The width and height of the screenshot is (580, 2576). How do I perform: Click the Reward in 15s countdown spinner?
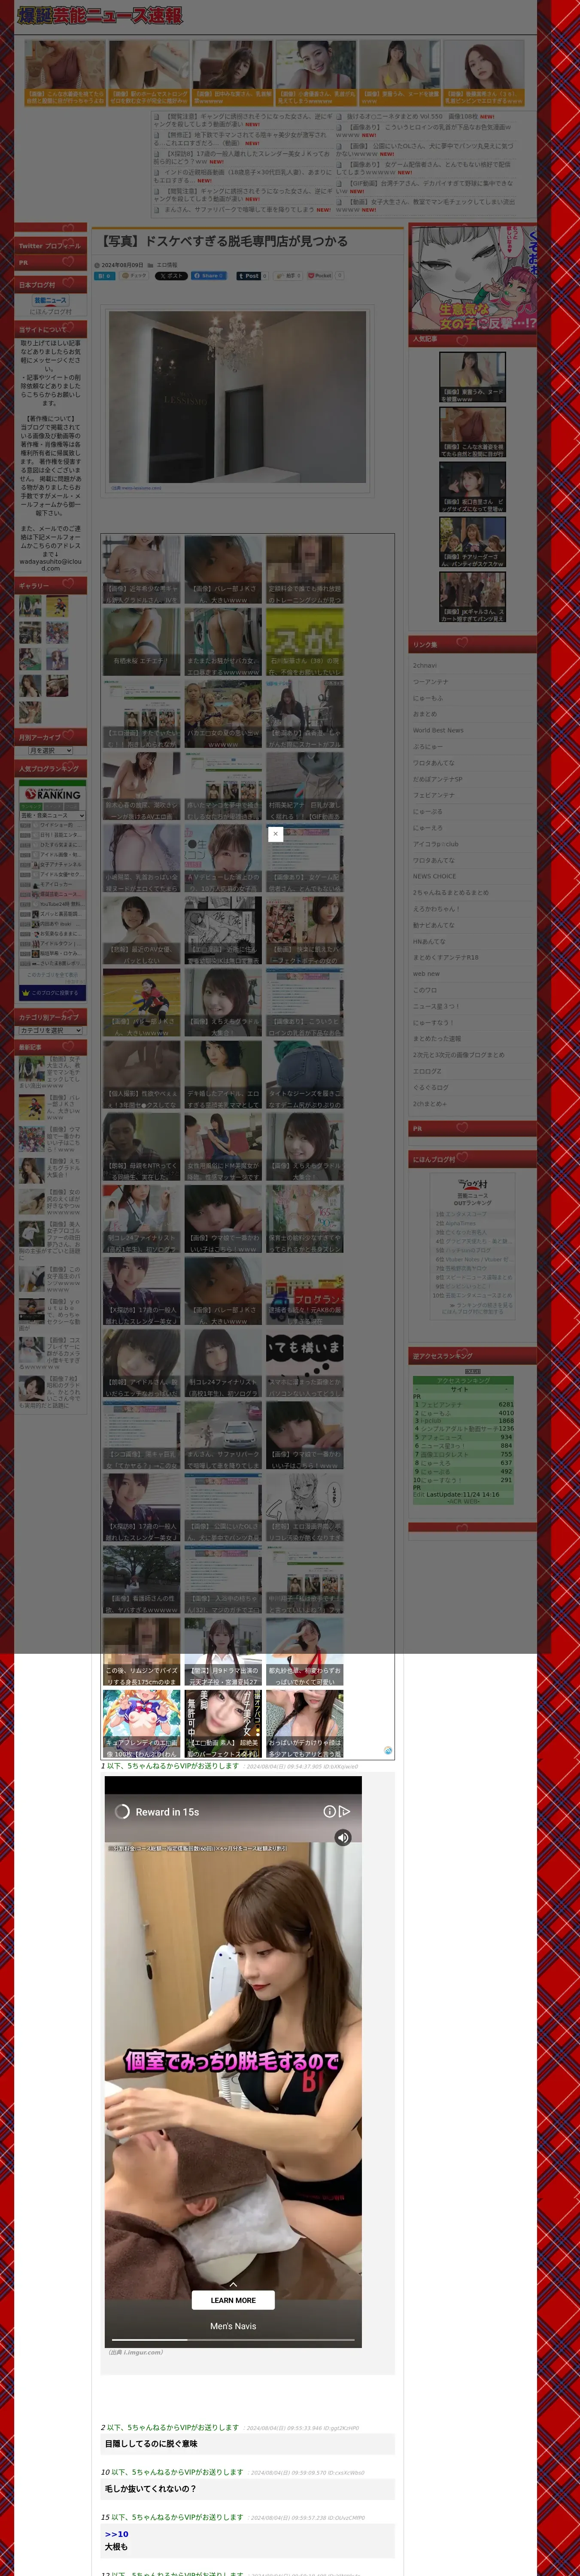[x=122, y=1811]
